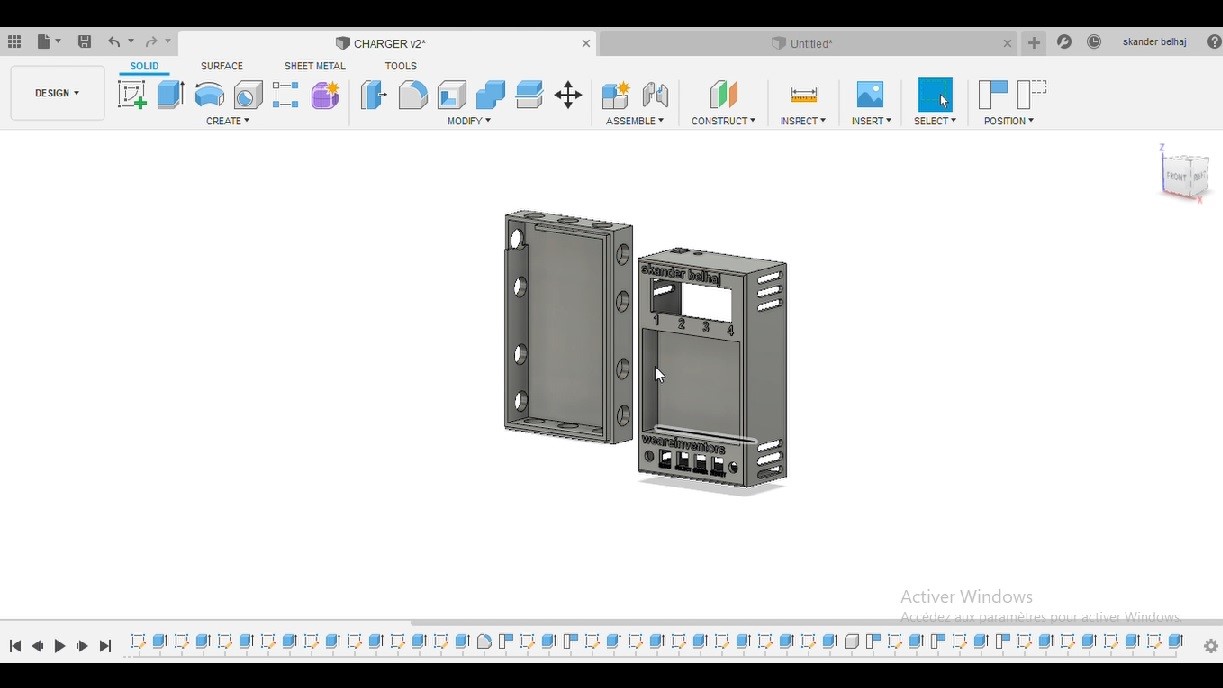Click the Save icon
Viewport: 1223px width, 688px height.
[x=85, y=42]
